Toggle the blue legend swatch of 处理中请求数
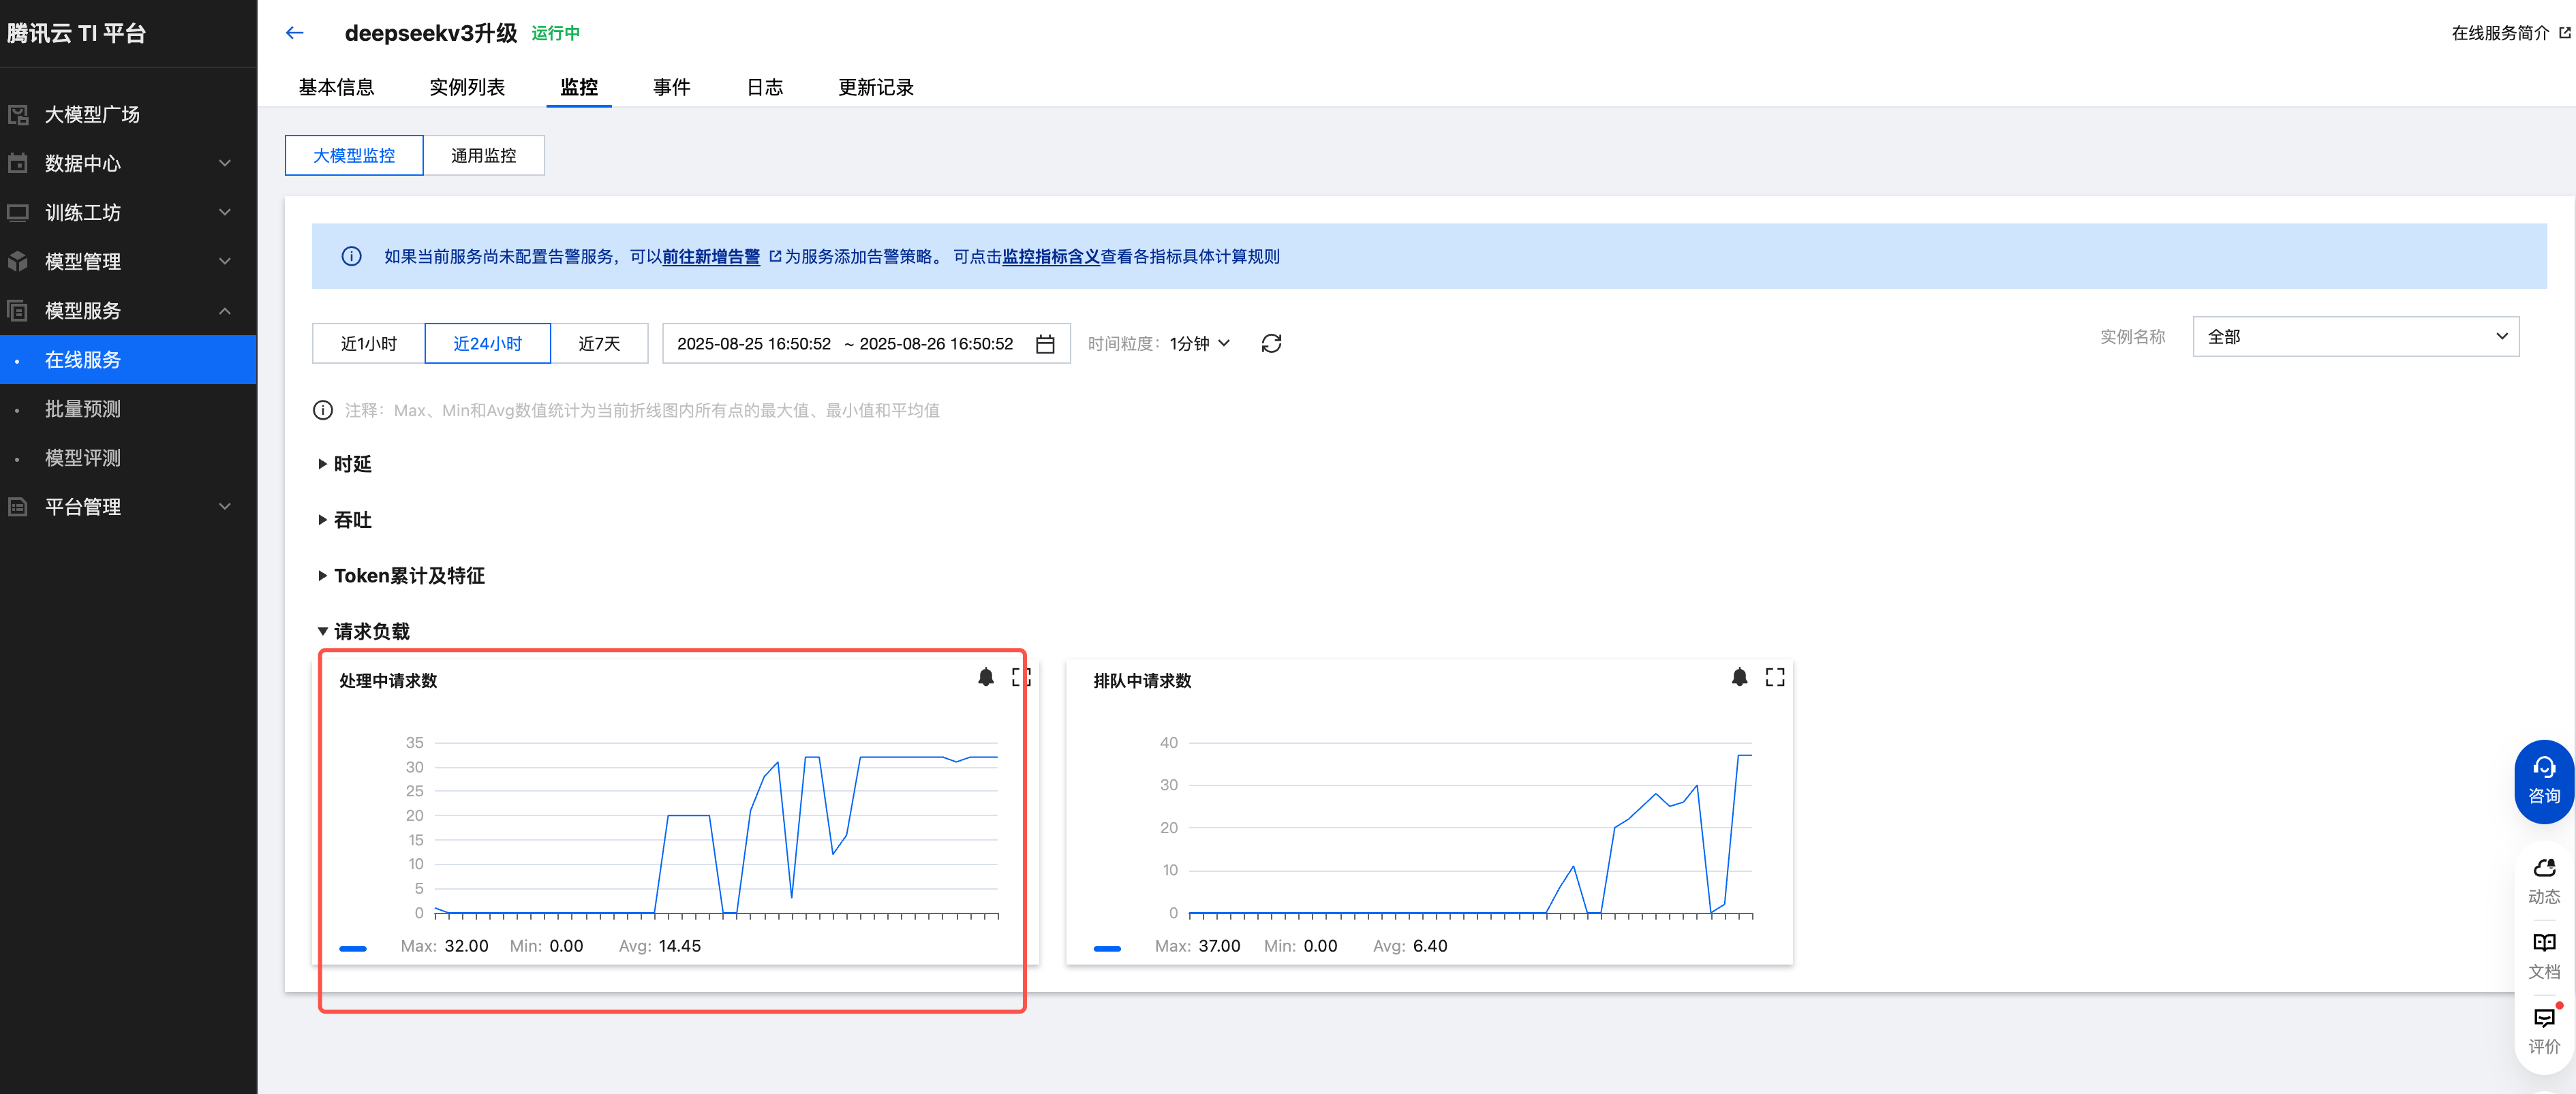Screen dimensions: 2576x1094 coord(353,947)
